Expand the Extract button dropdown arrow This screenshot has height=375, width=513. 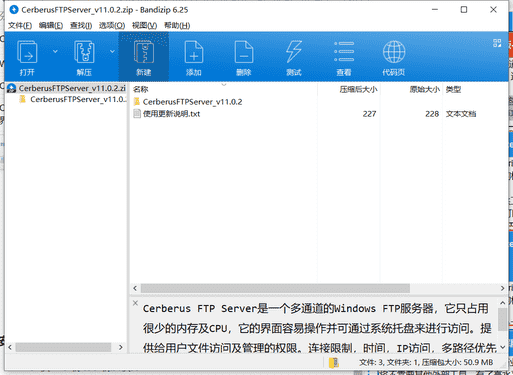tap(112, 51)
